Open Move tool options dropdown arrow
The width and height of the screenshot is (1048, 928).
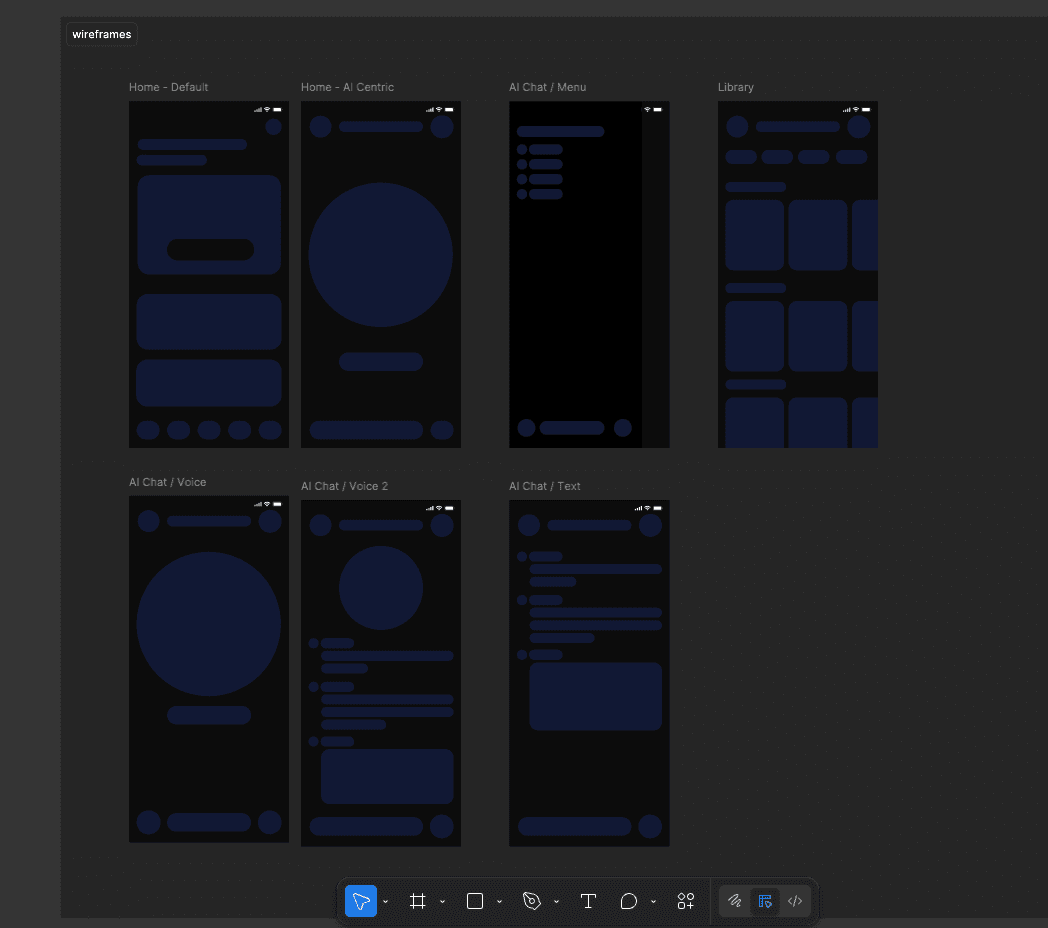pyautogui.click(x=386, y=901)
